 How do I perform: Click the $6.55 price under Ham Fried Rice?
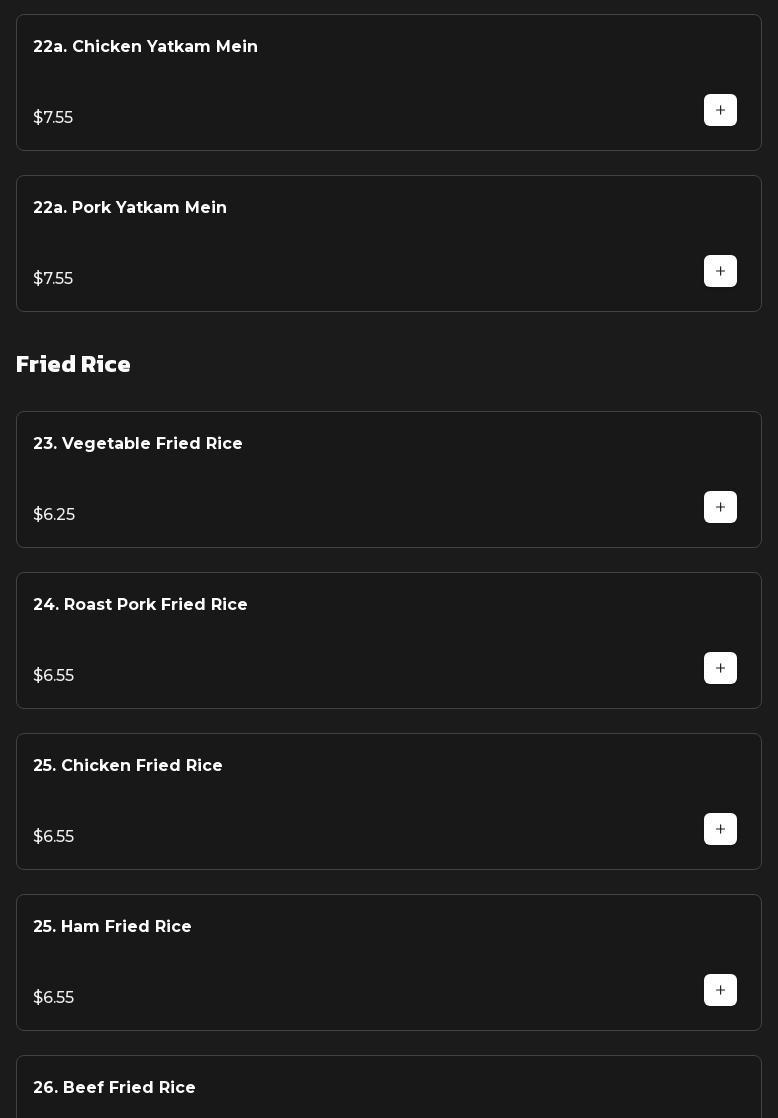click(53, 998)
